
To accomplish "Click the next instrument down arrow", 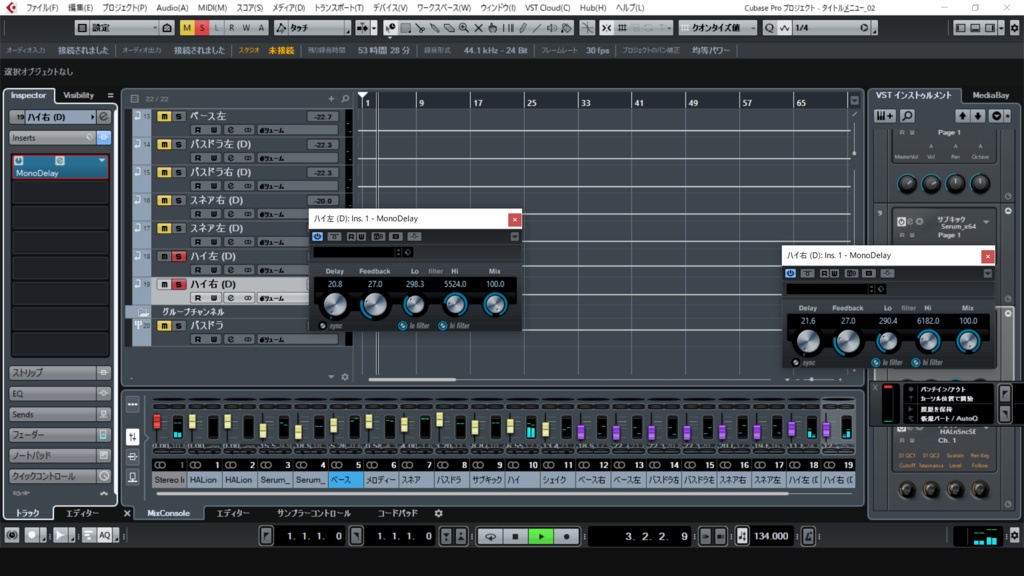I will pos(978,116).
